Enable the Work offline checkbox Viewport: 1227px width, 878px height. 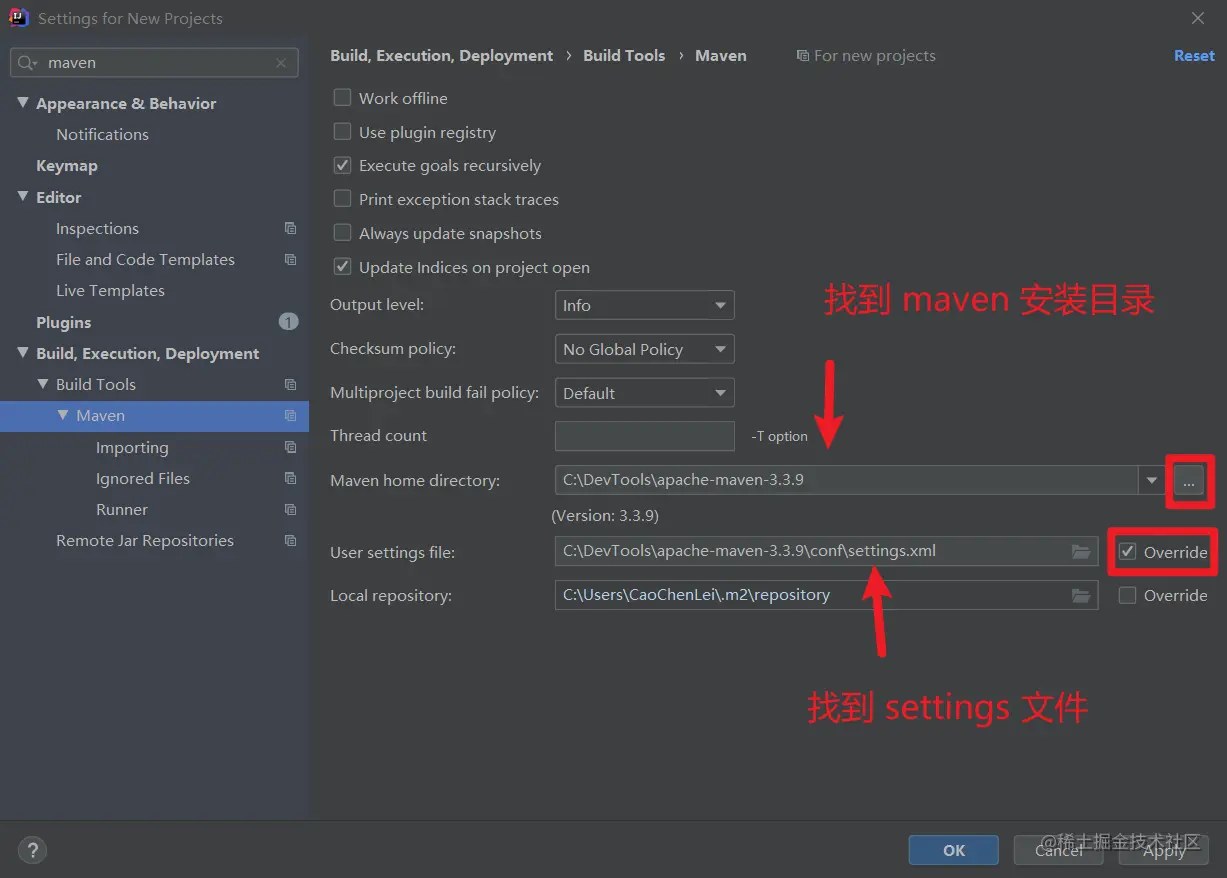click(342, 98)
